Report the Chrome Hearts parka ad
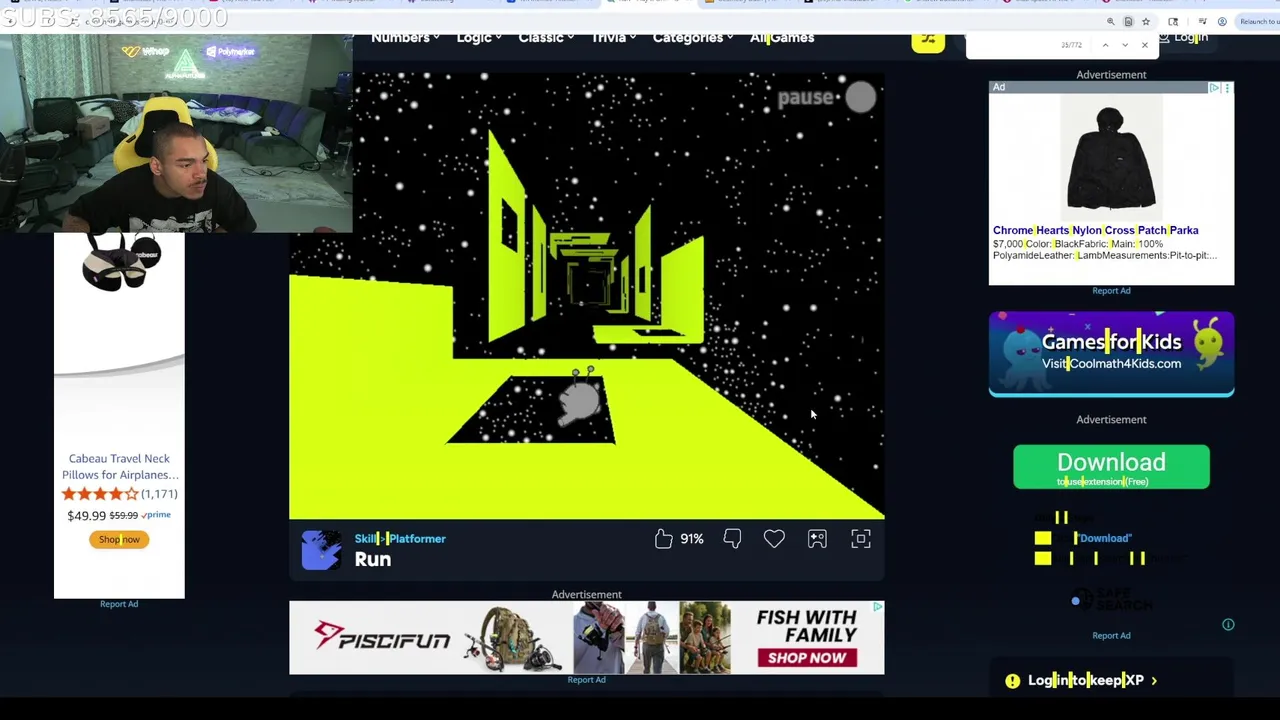This screenshot has height=720, width=1280. [x=1111, y=291]
